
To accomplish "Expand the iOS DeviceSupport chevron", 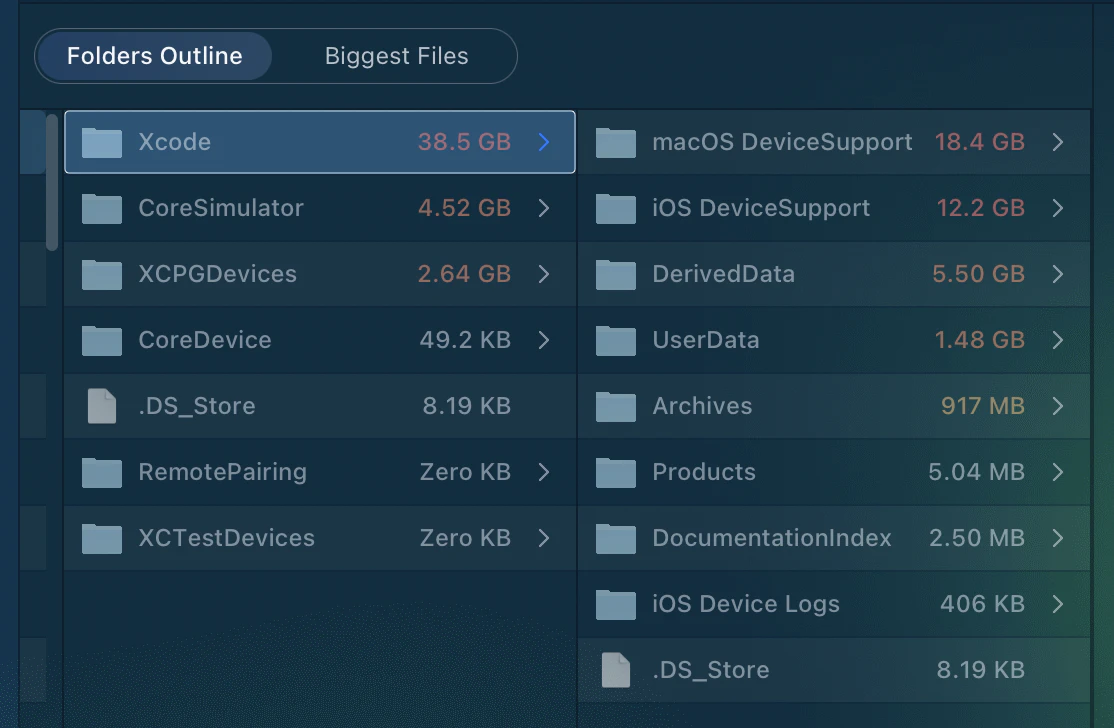I will (x=1058, y=208).
